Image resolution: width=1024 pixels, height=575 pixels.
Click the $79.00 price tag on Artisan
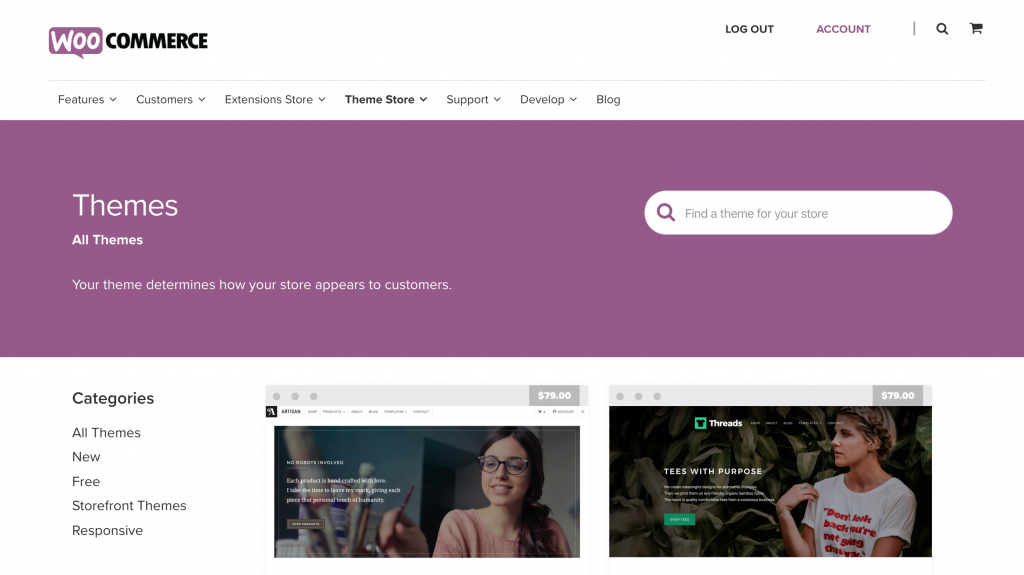tap(554, 395)
